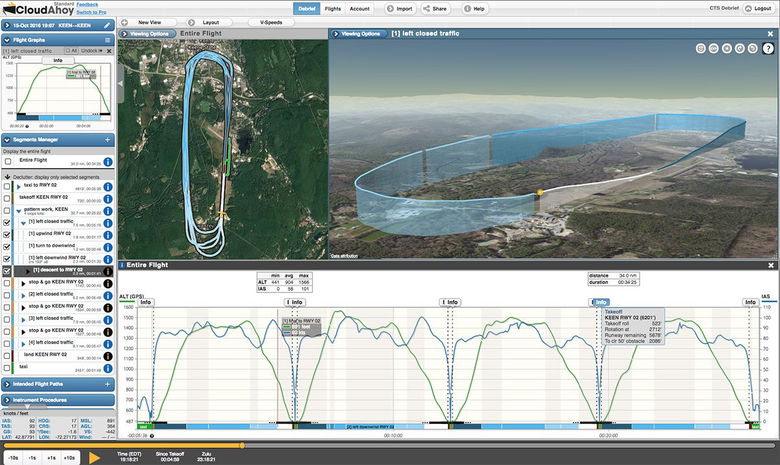Click the Switch to Pro link
Viewport: 780px width, 465px height.
(x=91, y=12)
